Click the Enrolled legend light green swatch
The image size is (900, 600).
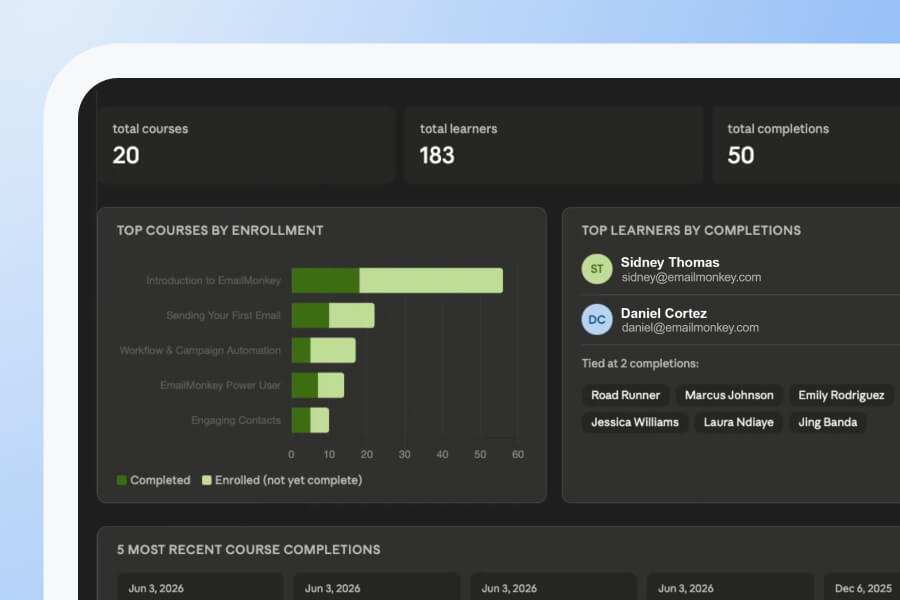coord(207,480)
